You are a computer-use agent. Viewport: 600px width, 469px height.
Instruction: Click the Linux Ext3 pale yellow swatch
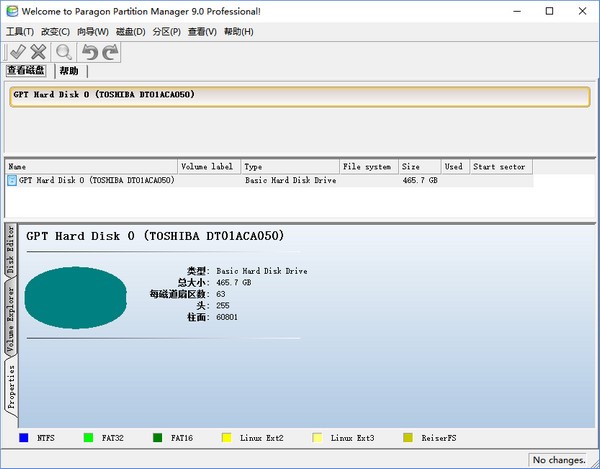point(317,438)
